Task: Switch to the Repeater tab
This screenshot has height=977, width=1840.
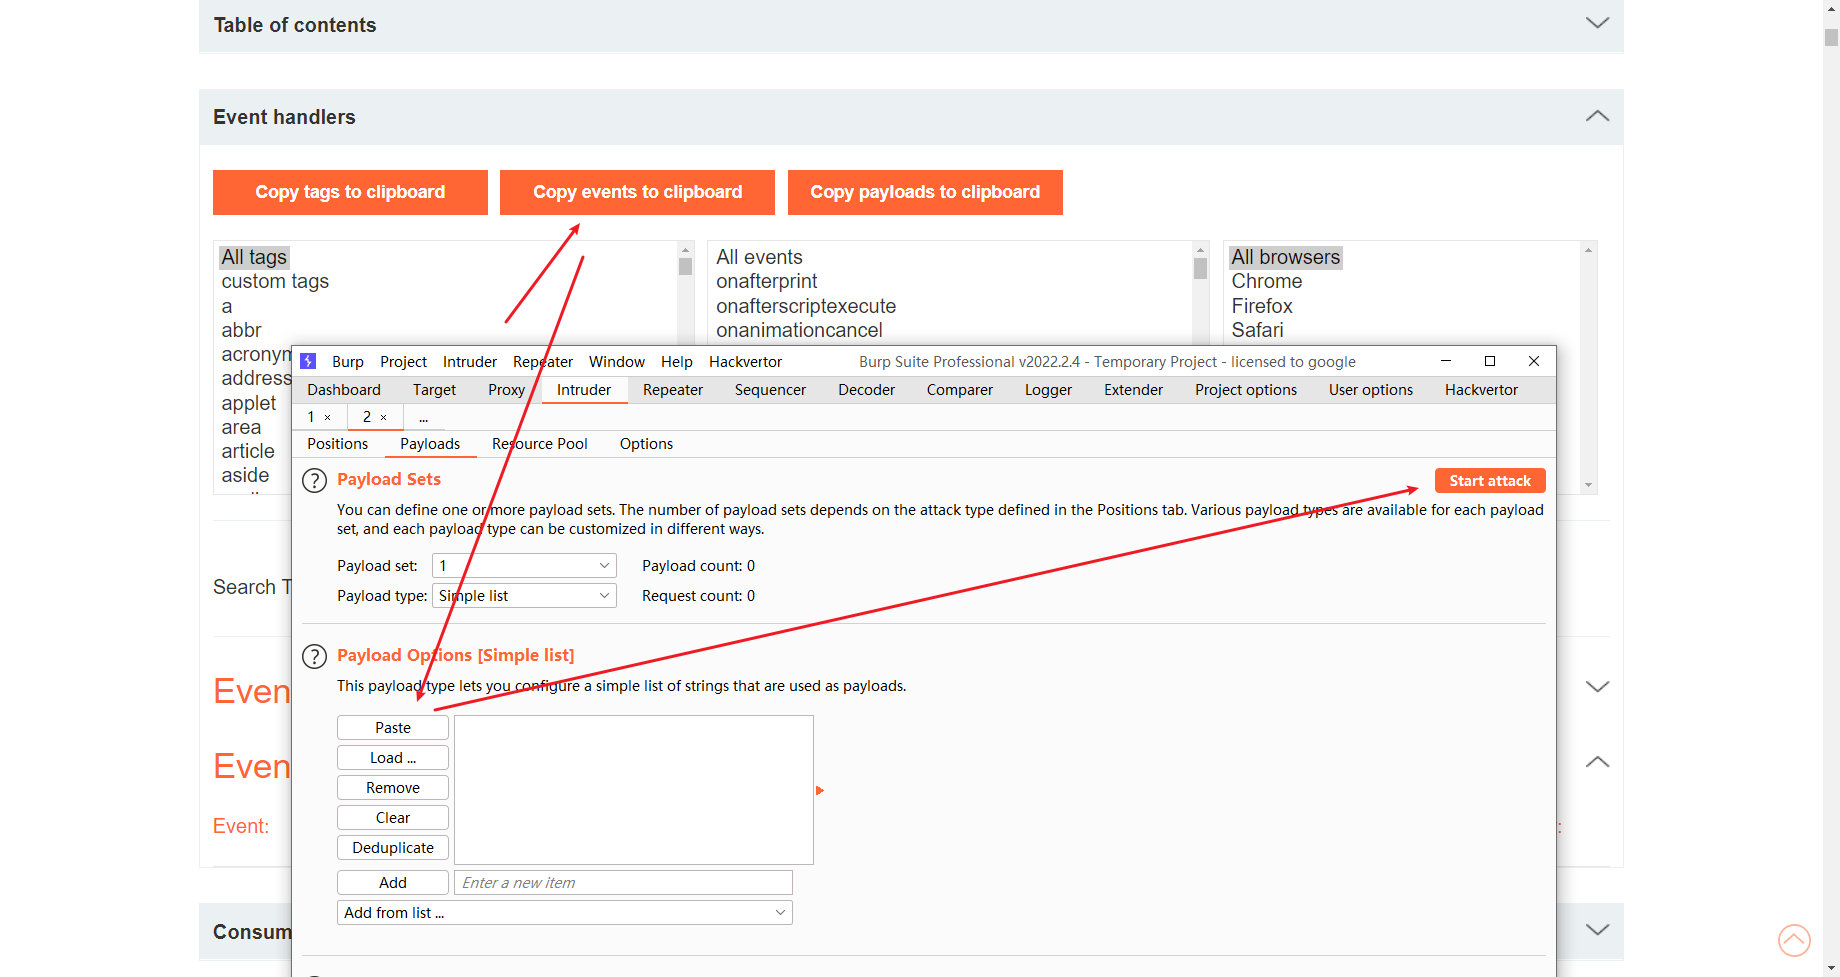Action: coord(673,390)
